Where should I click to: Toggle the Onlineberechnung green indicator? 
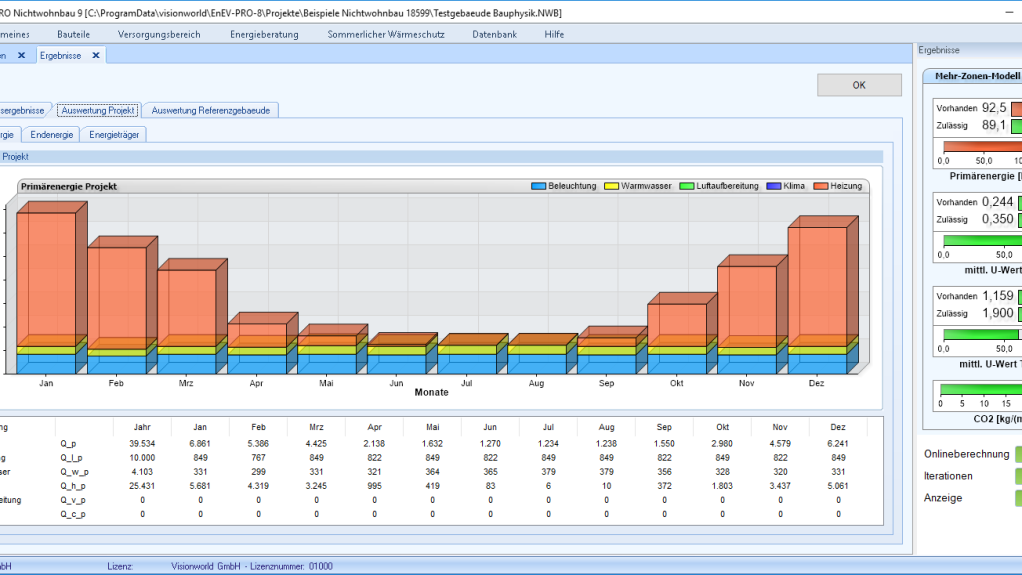1018,454
